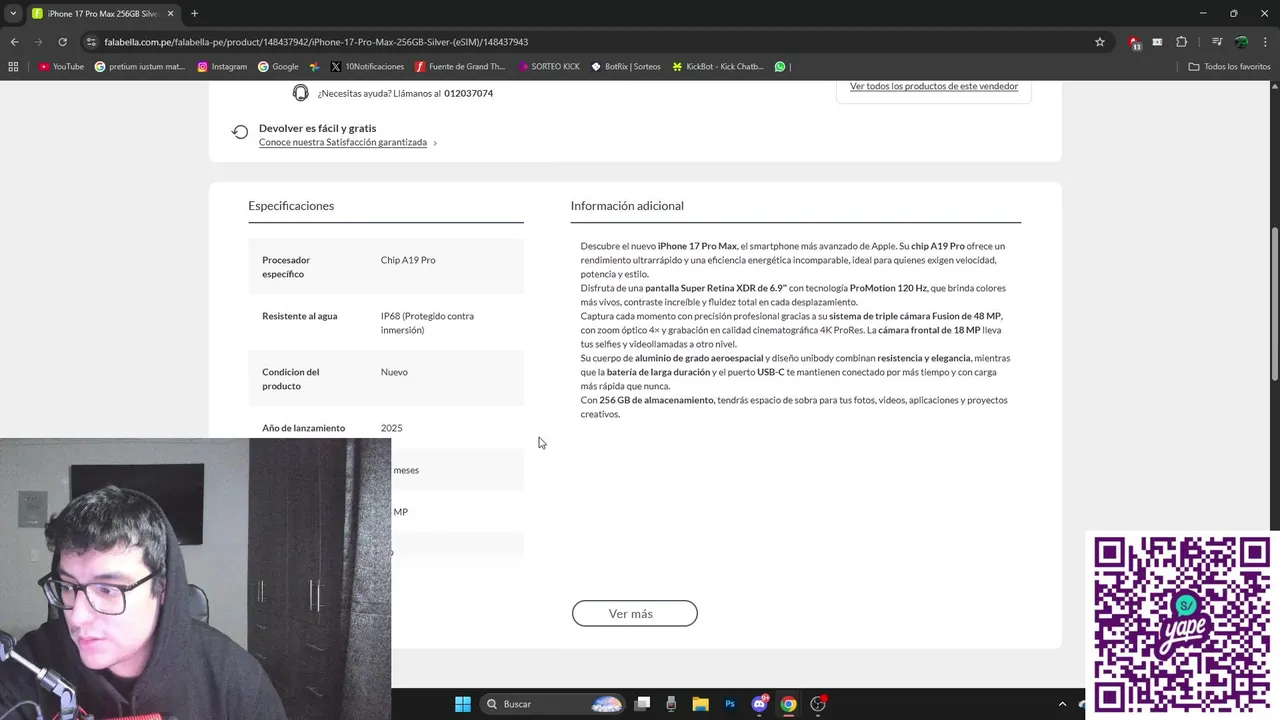
Task: Open the Google bookmark
Action: click(x=278, y=67)
